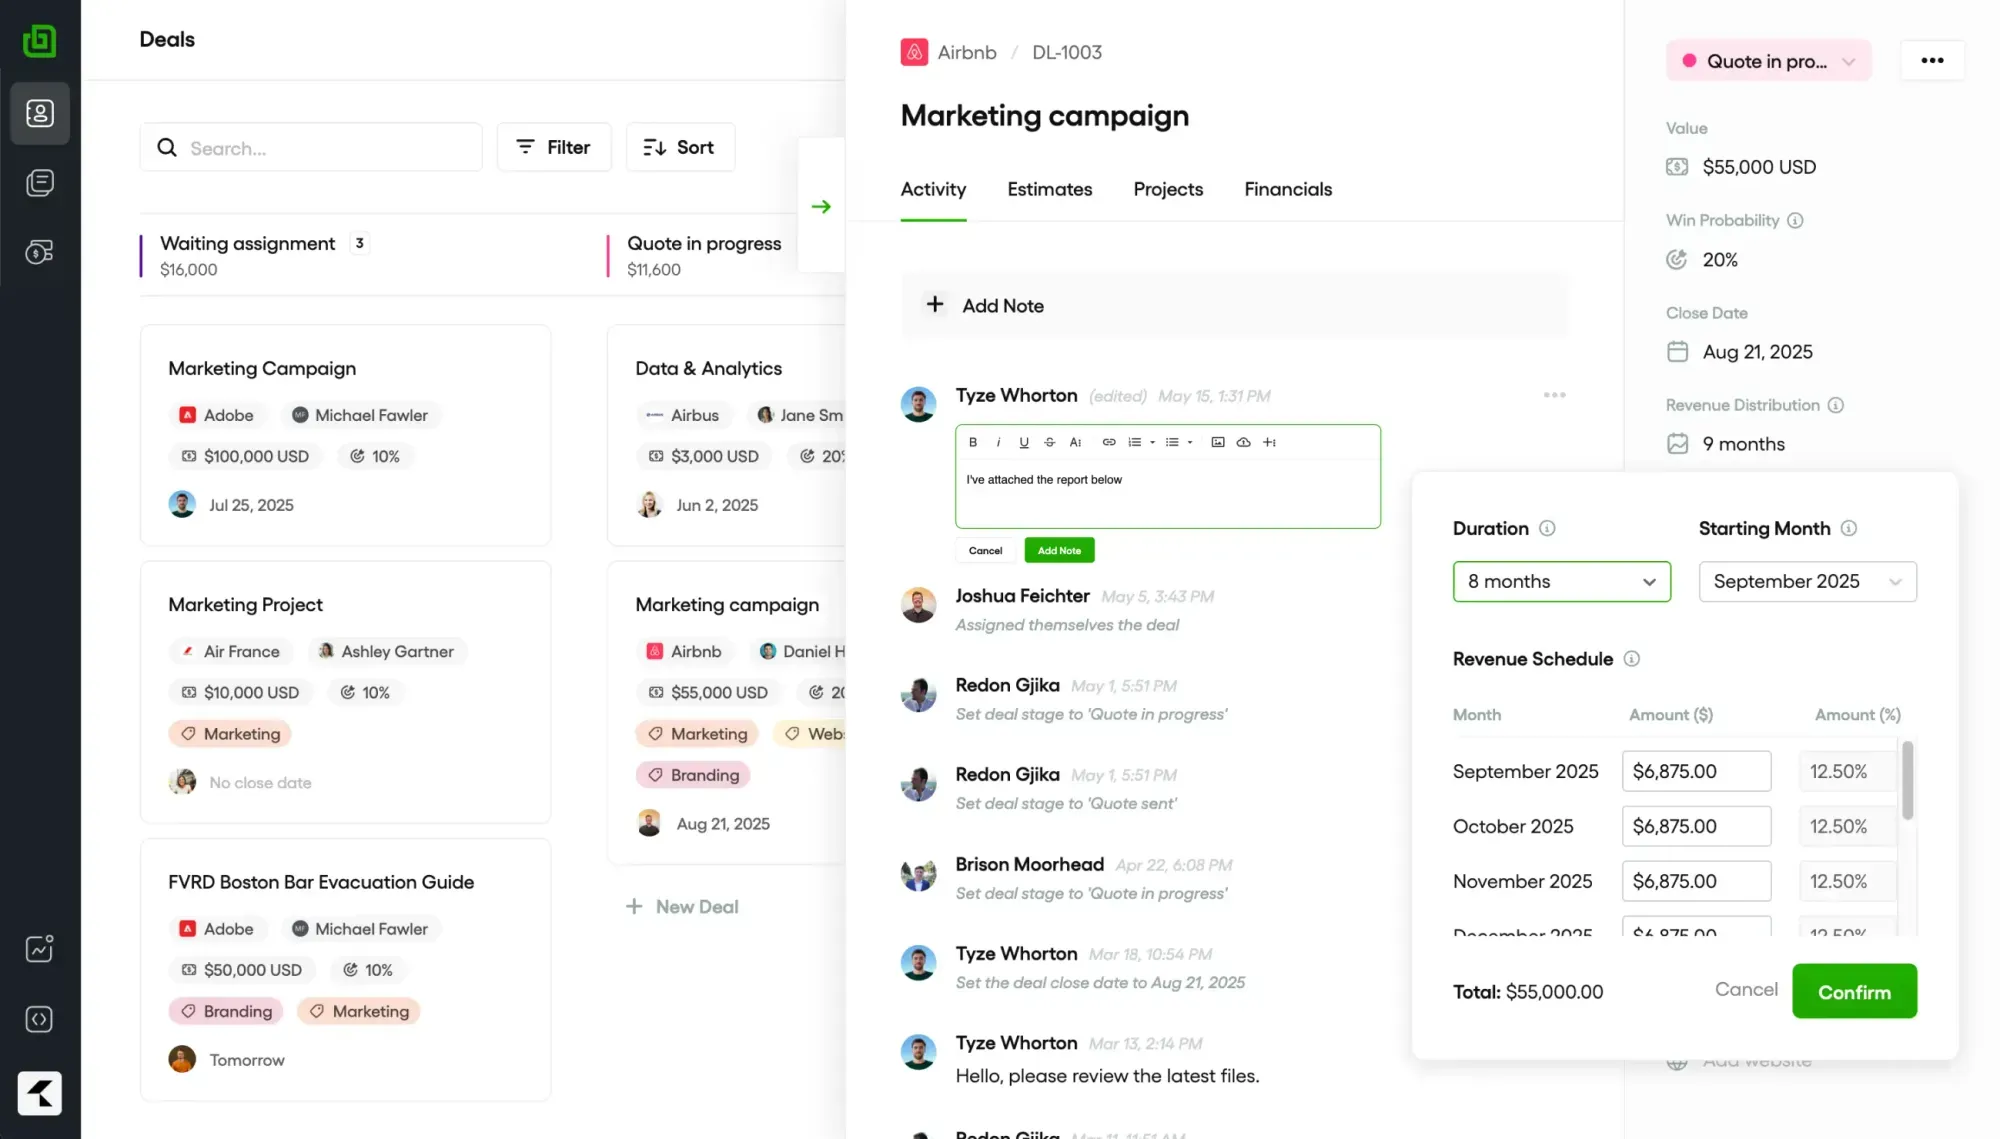Click the Revenue Schedule scrollbar
The height and width of the screenshot is (1139, 2000).
(x=1907, y=780)
